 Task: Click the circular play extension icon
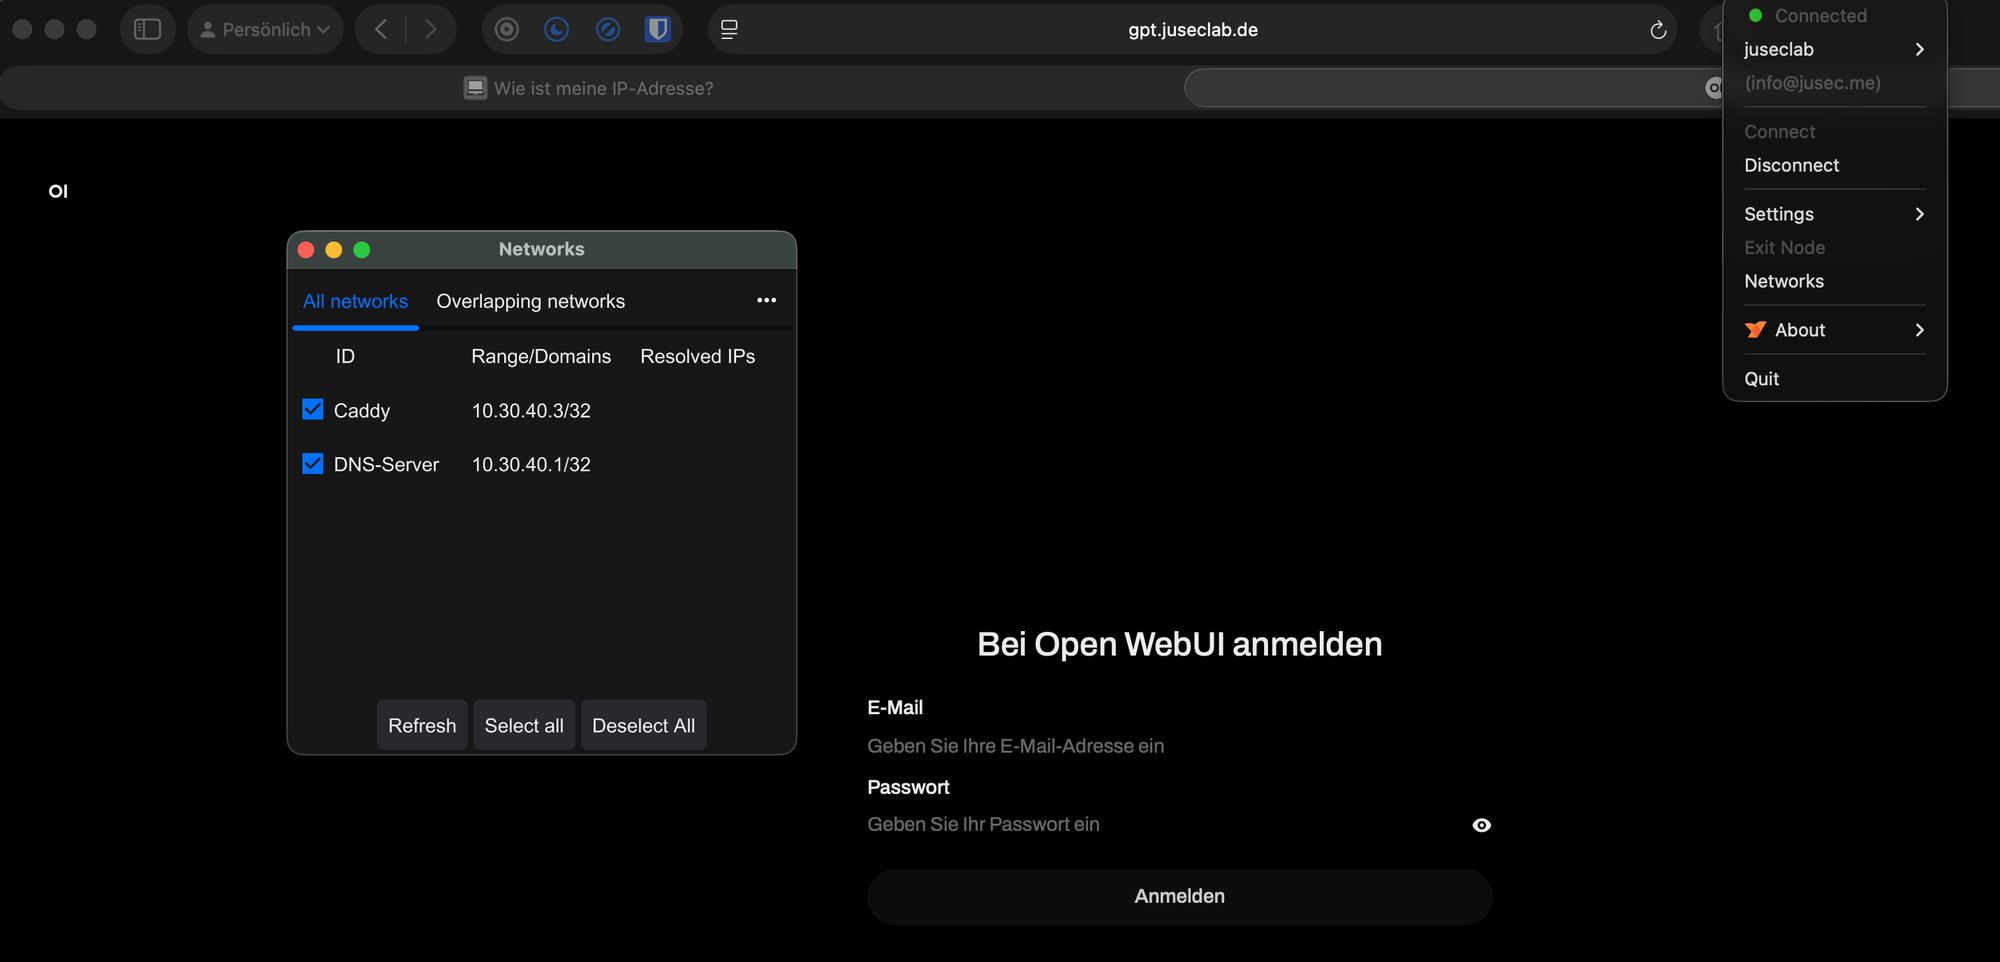[x=507, y=30]
